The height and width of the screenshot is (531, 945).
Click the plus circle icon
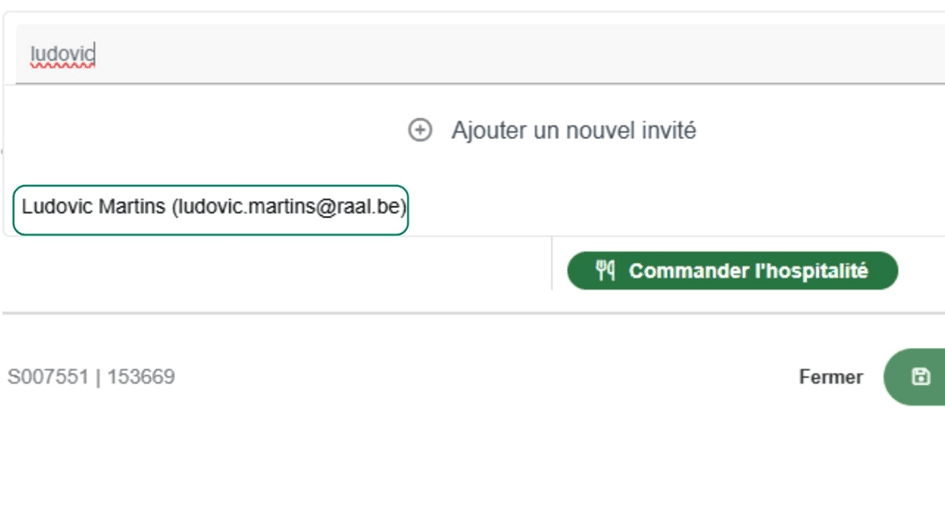(420, 130)
